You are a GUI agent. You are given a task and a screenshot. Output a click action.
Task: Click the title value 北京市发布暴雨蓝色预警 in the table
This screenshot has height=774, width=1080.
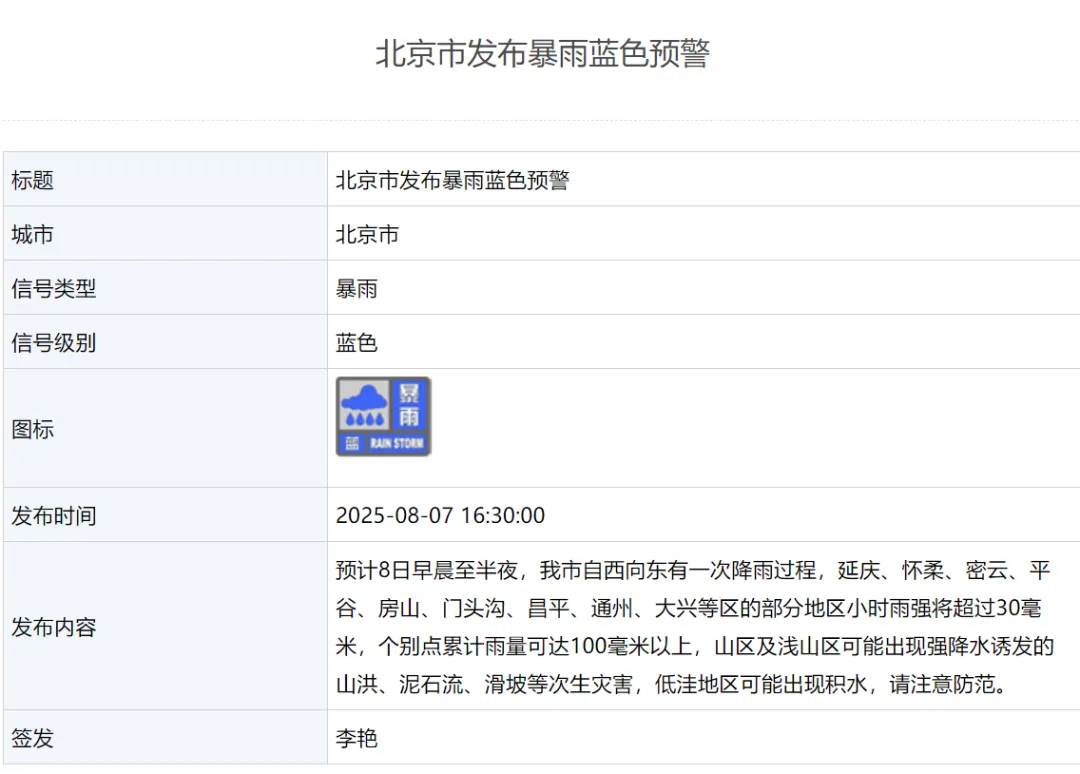(452, 180)
